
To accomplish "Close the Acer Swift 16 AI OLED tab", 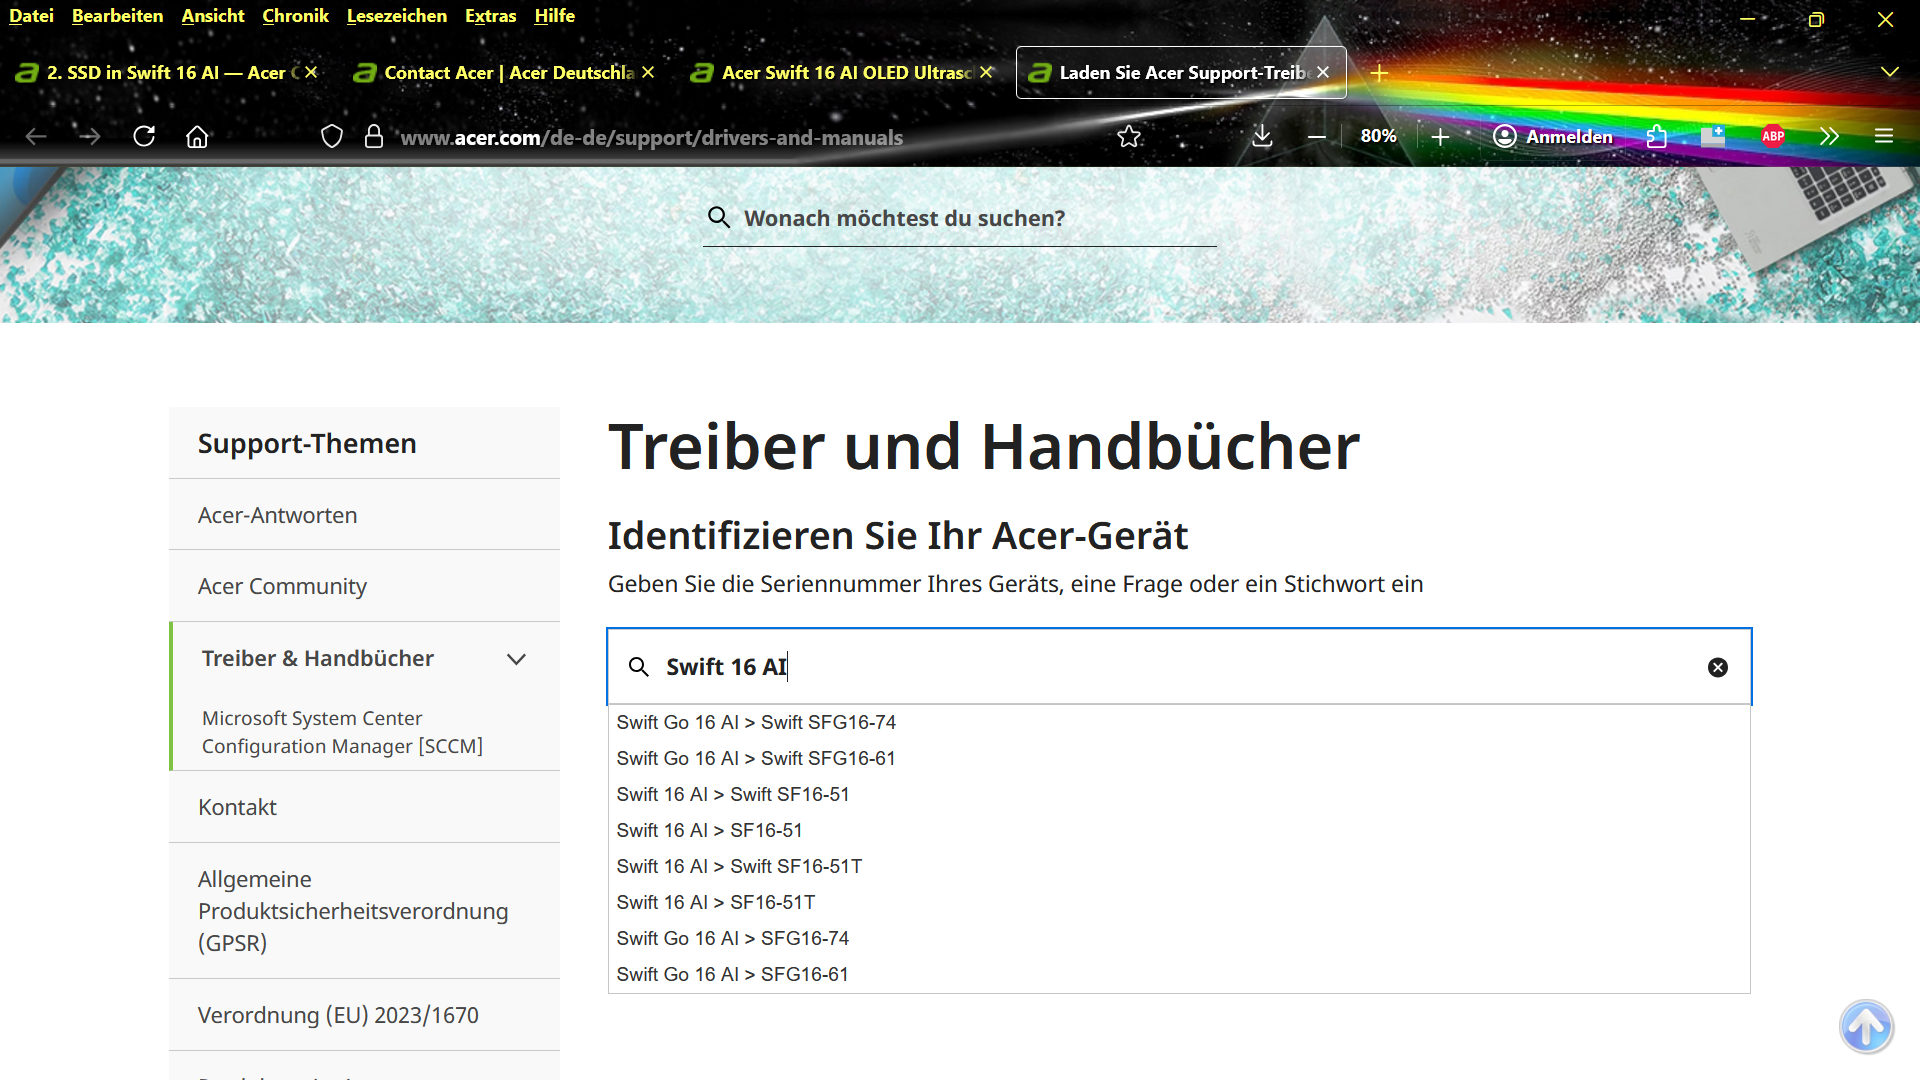I will [986, 72].
